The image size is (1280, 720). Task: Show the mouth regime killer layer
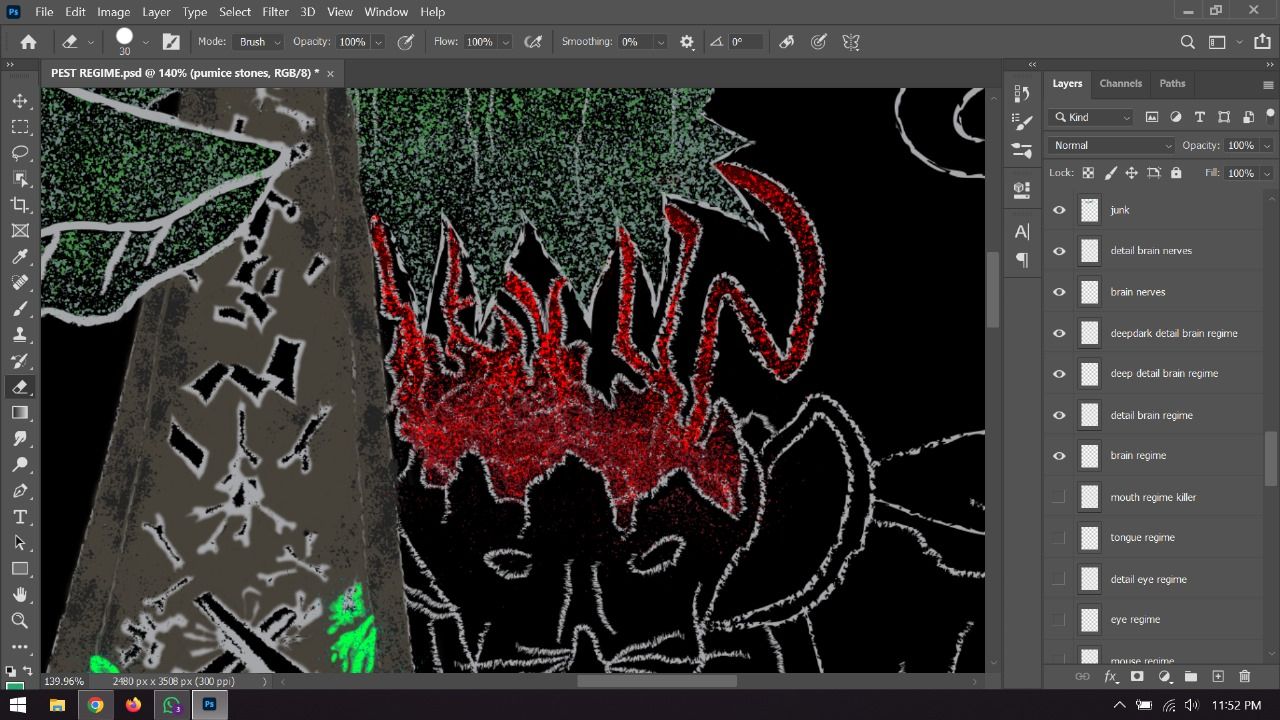coord(1059,497)
